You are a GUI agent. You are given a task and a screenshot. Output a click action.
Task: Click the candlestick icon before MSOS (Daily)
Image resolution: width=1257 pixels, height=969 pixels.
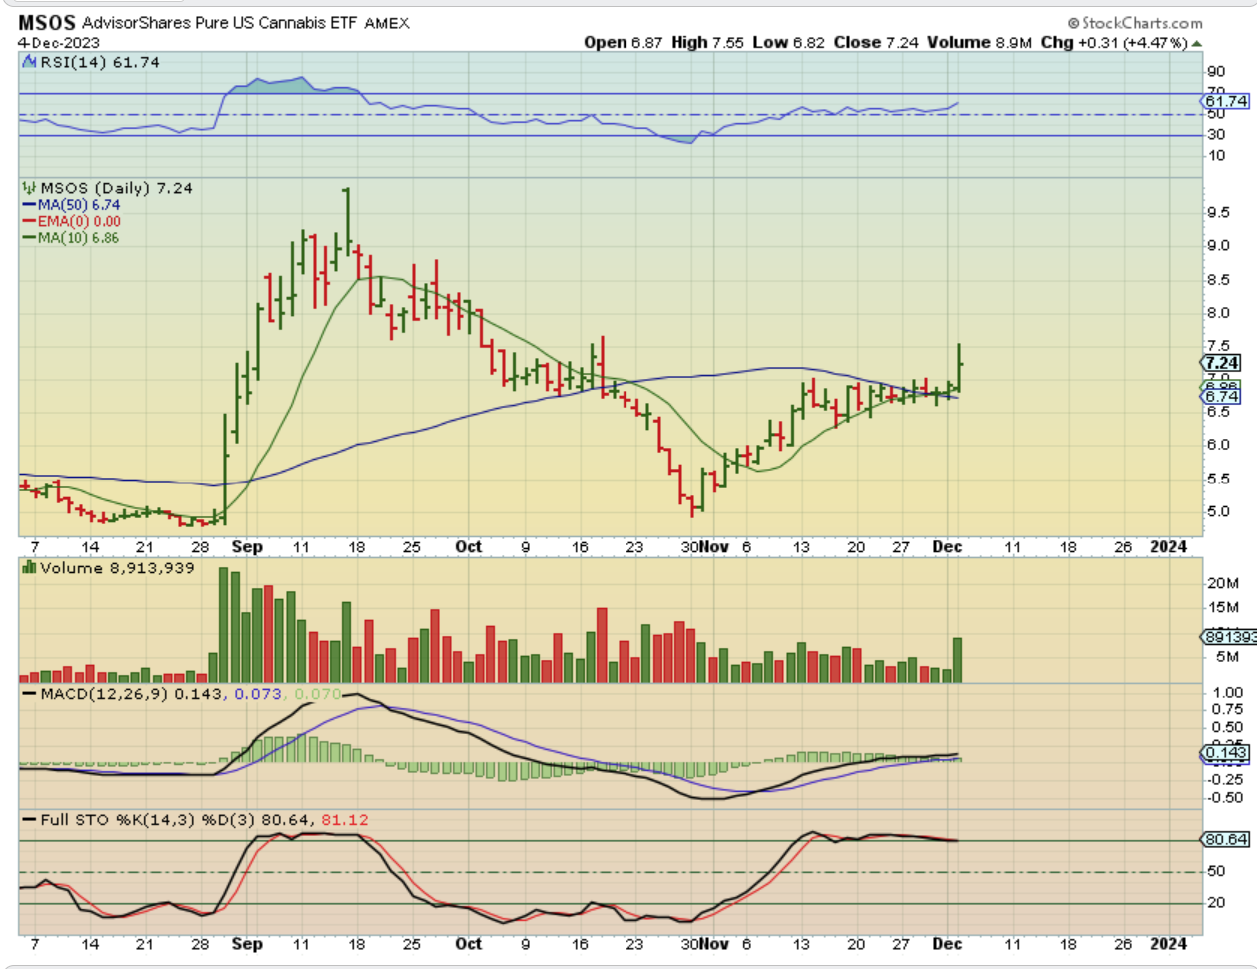point(30,188)
